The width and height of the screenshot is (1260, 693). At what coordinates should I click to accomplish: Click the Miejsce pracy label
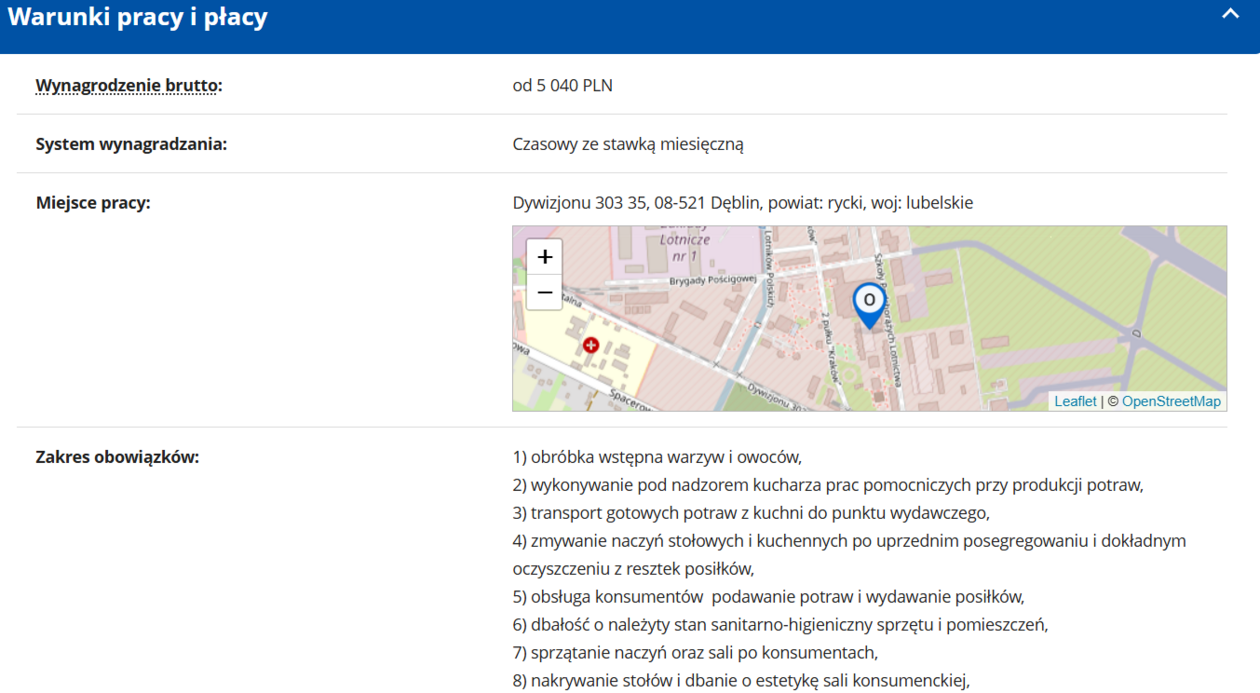tap(93, 203)
